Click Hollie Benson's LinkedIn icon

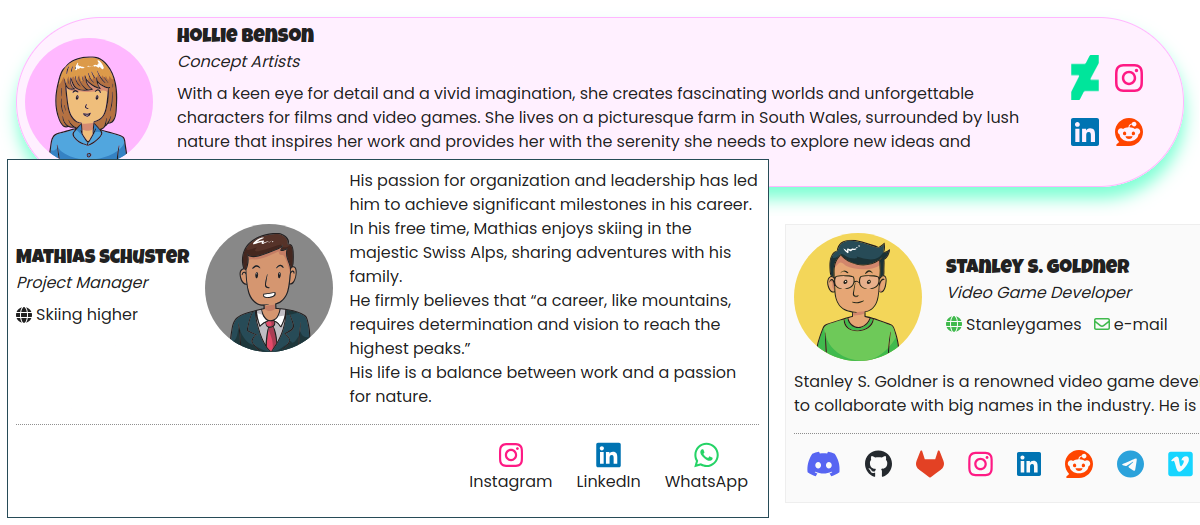tap(1084, 132)
